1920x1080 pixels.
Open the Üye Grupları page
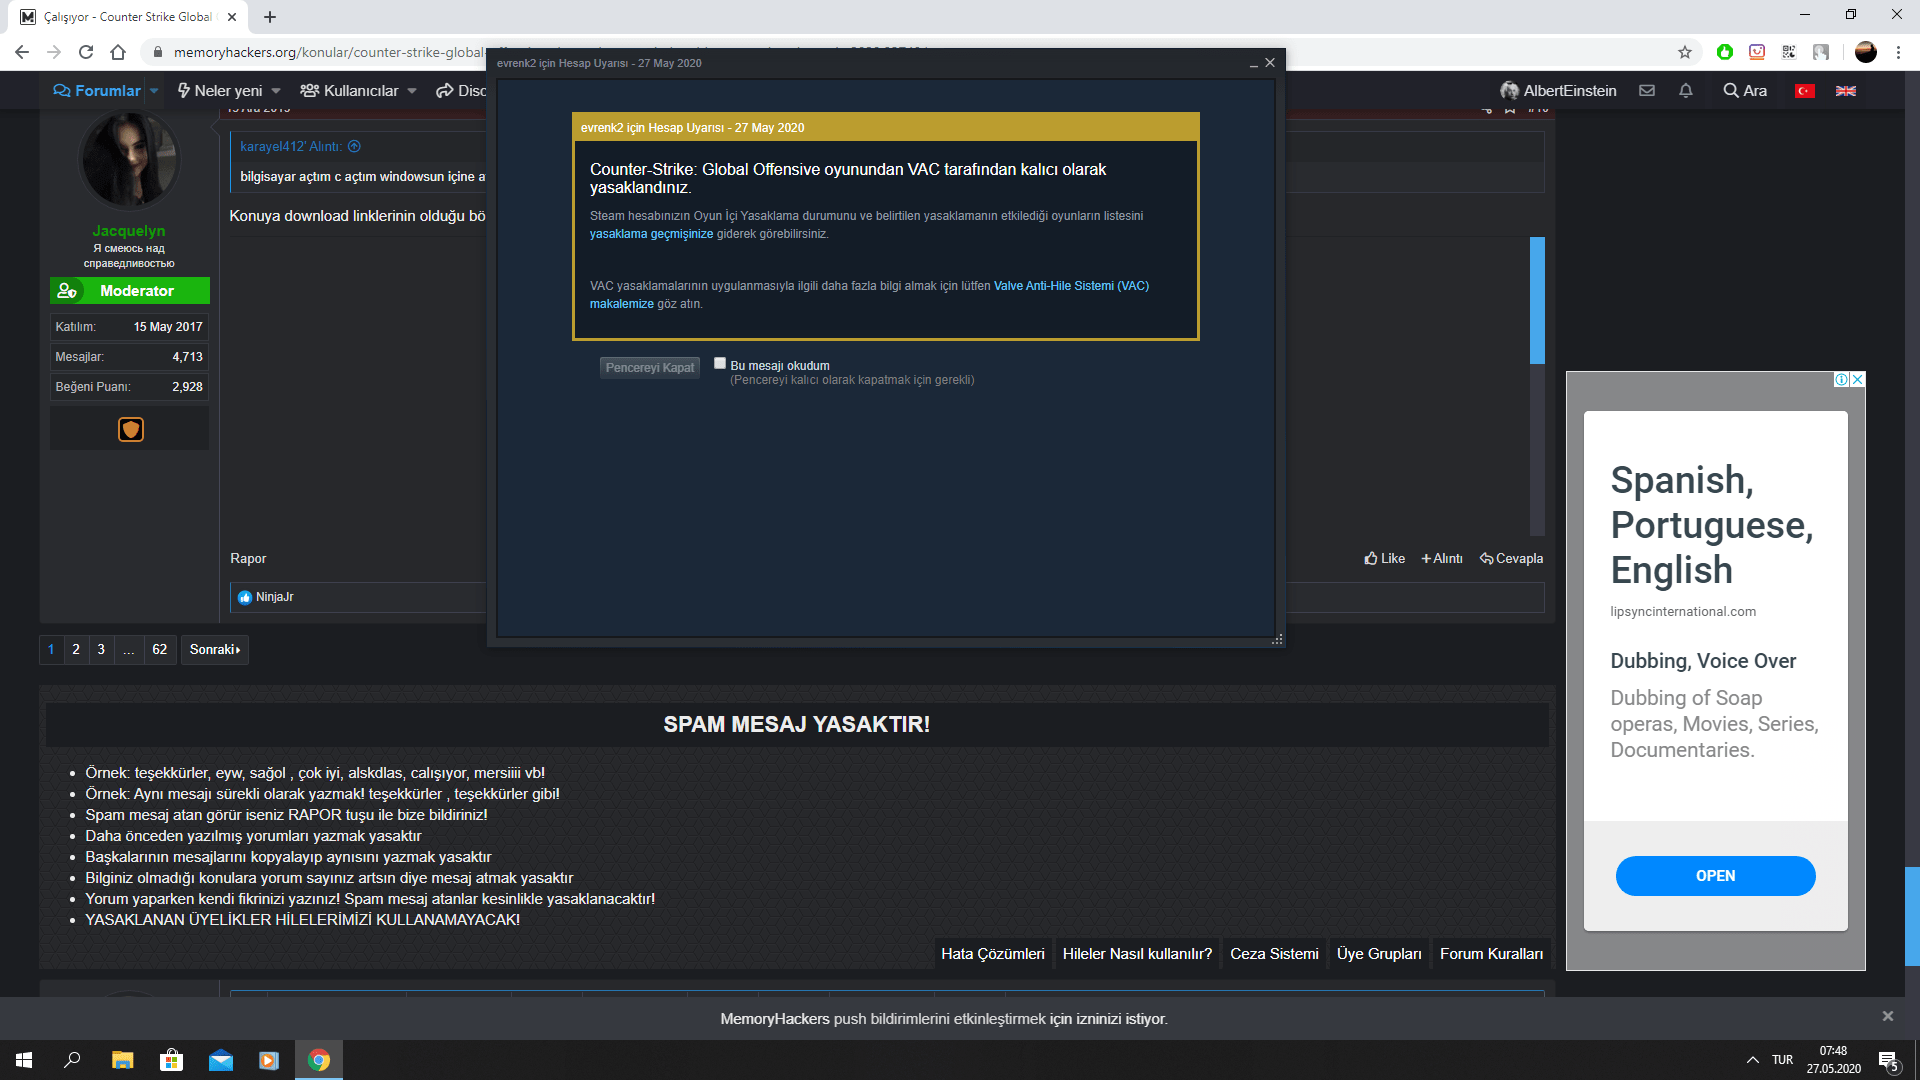(x=1379, y=954)
